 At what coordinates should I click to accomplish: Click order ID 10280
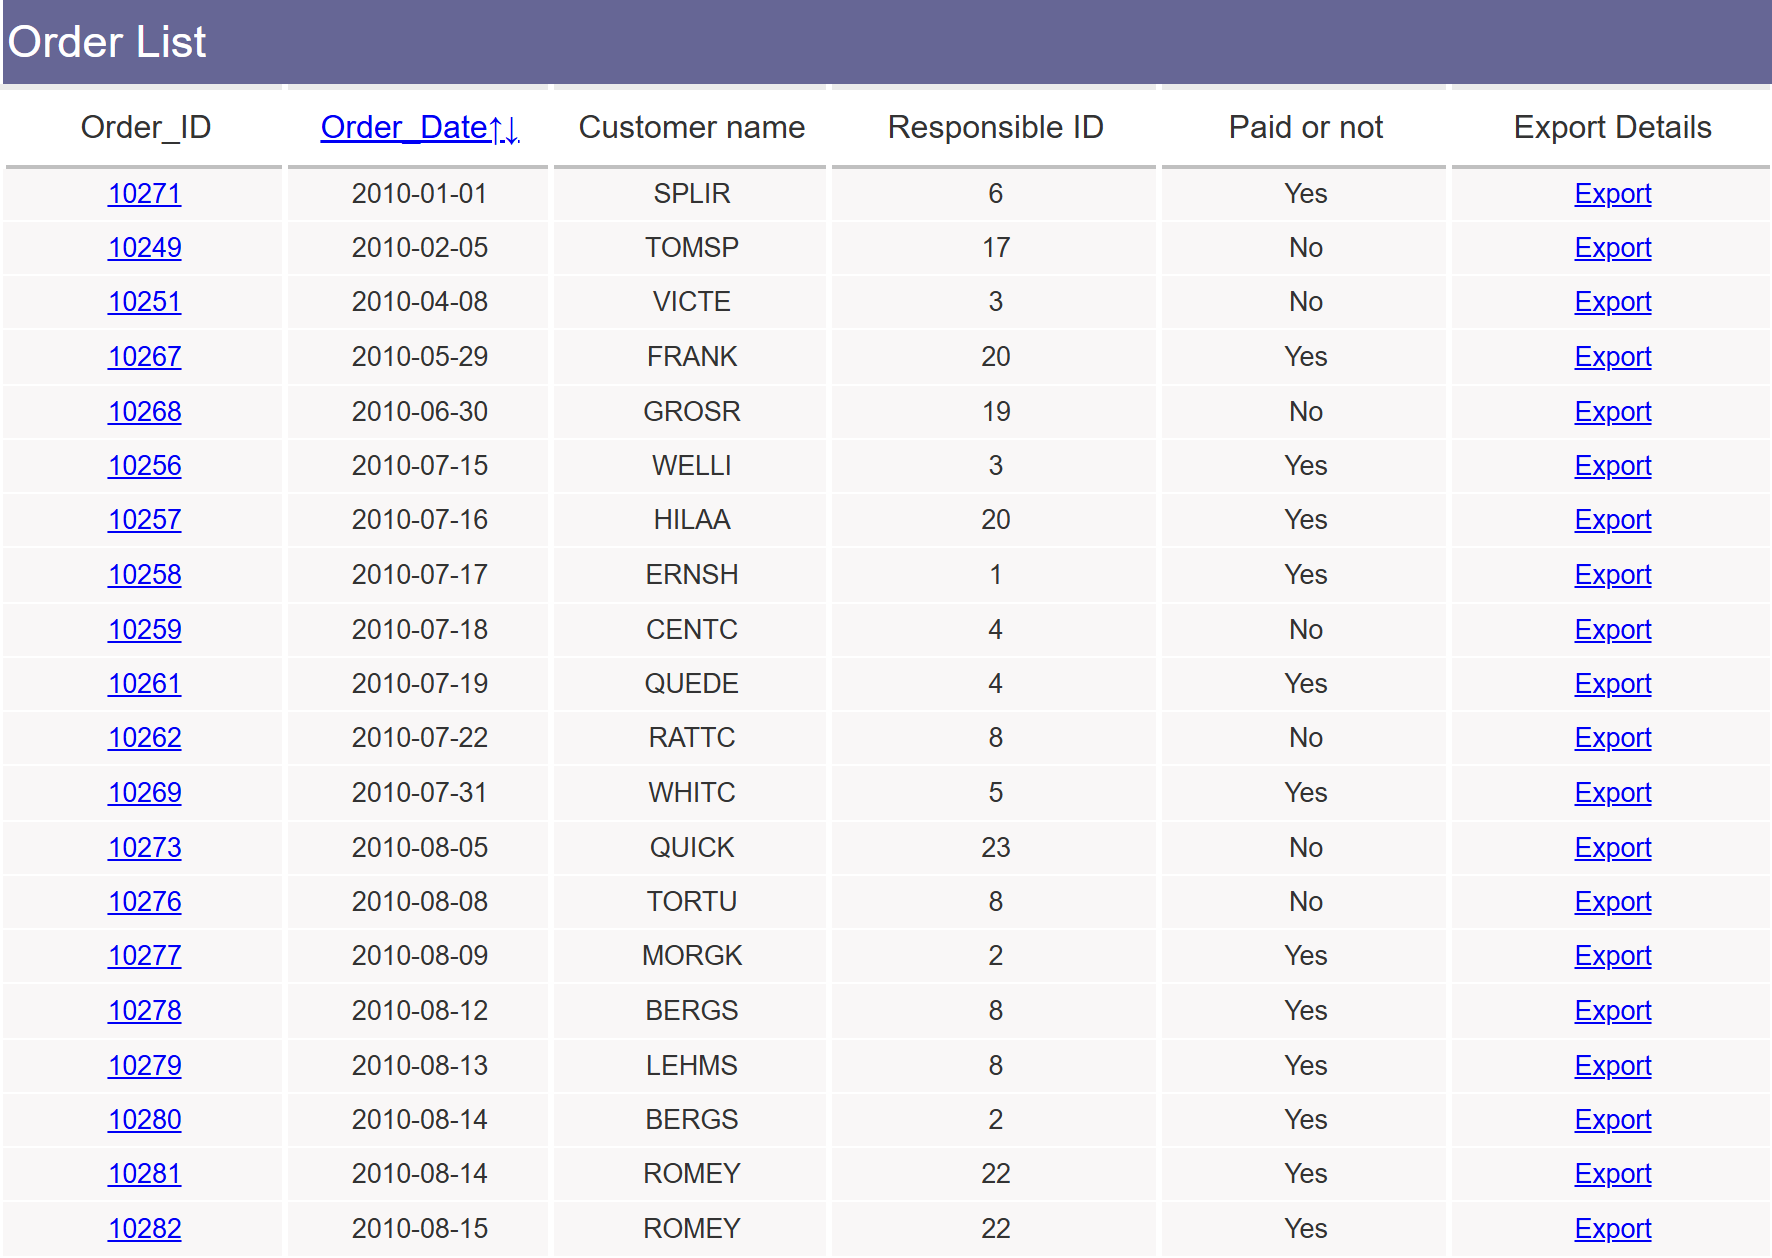tap(144, 1120)
